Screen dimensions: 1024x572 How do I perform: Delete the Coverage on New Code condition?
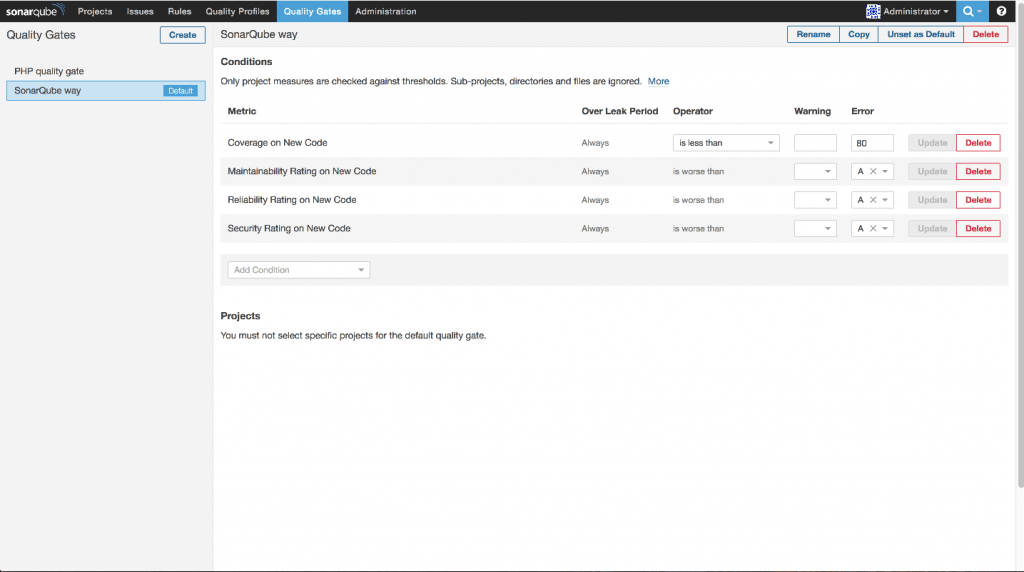(x=978, y=143)
